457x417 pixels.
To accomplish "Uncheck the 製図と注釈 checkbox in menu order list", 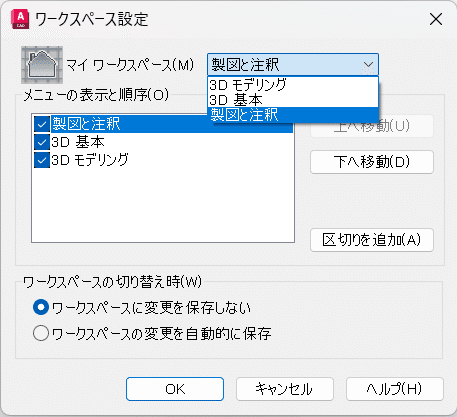I will pos(42,124).
